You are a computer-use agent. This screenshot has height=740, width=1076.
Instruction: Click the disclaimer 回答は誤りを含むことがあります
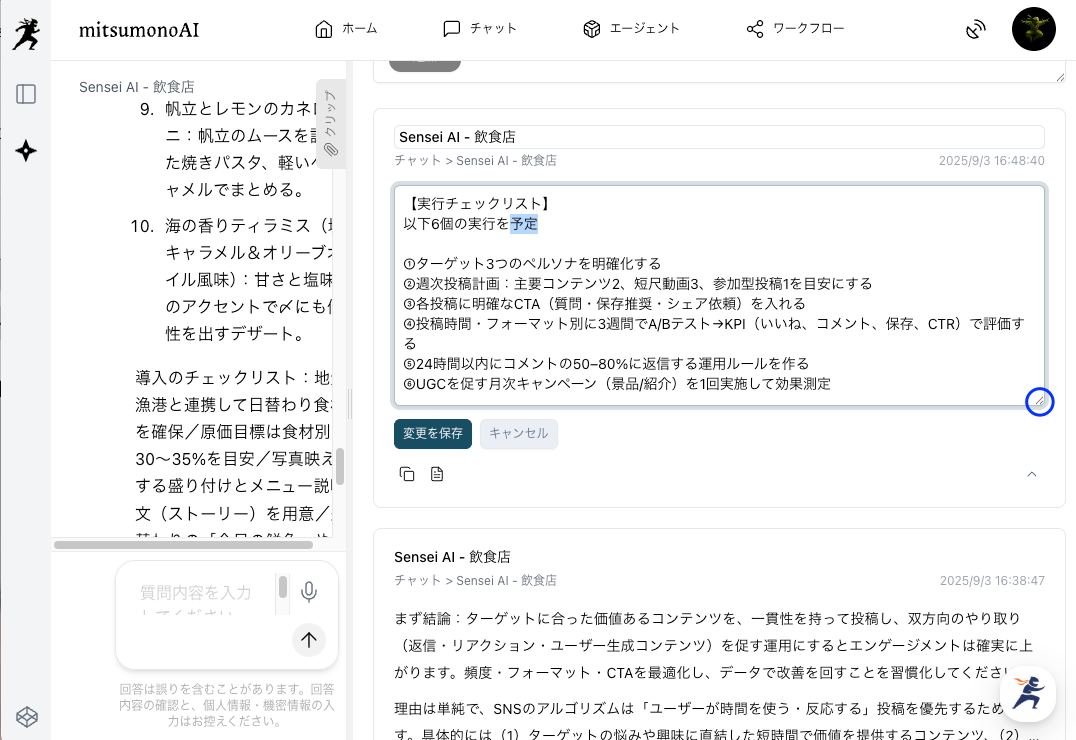(227, 705)
